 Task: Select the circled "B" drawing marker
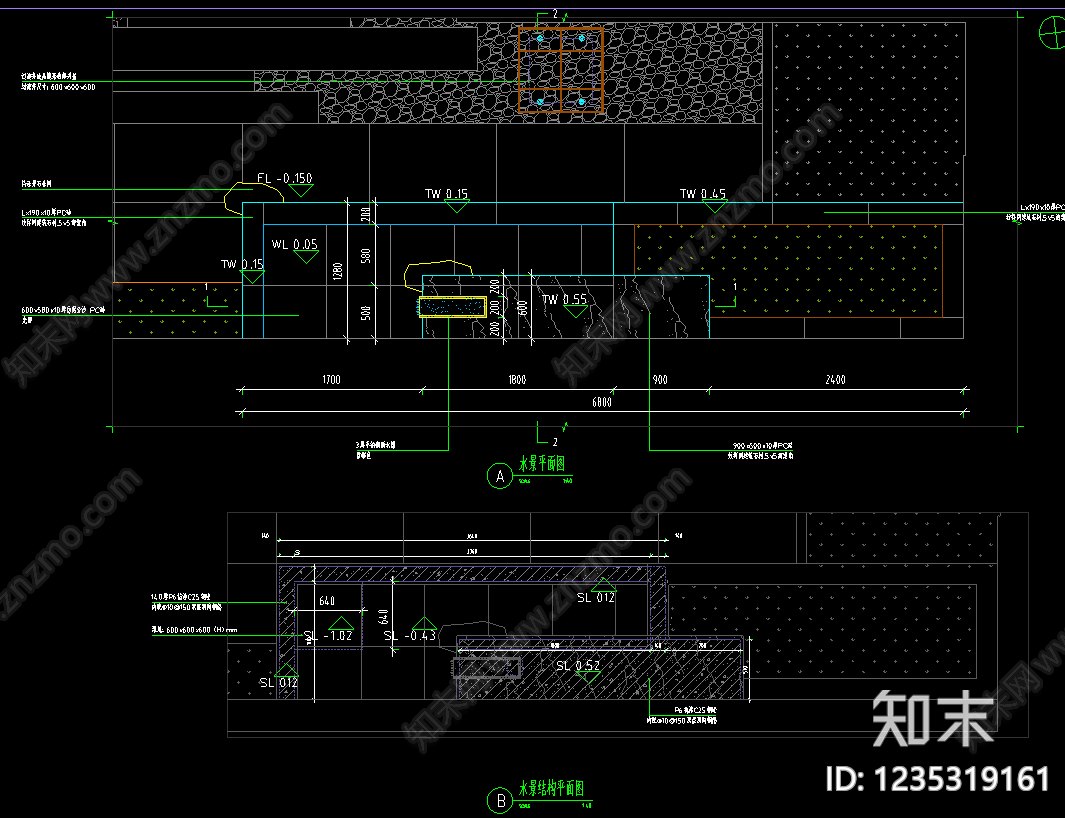501,800
